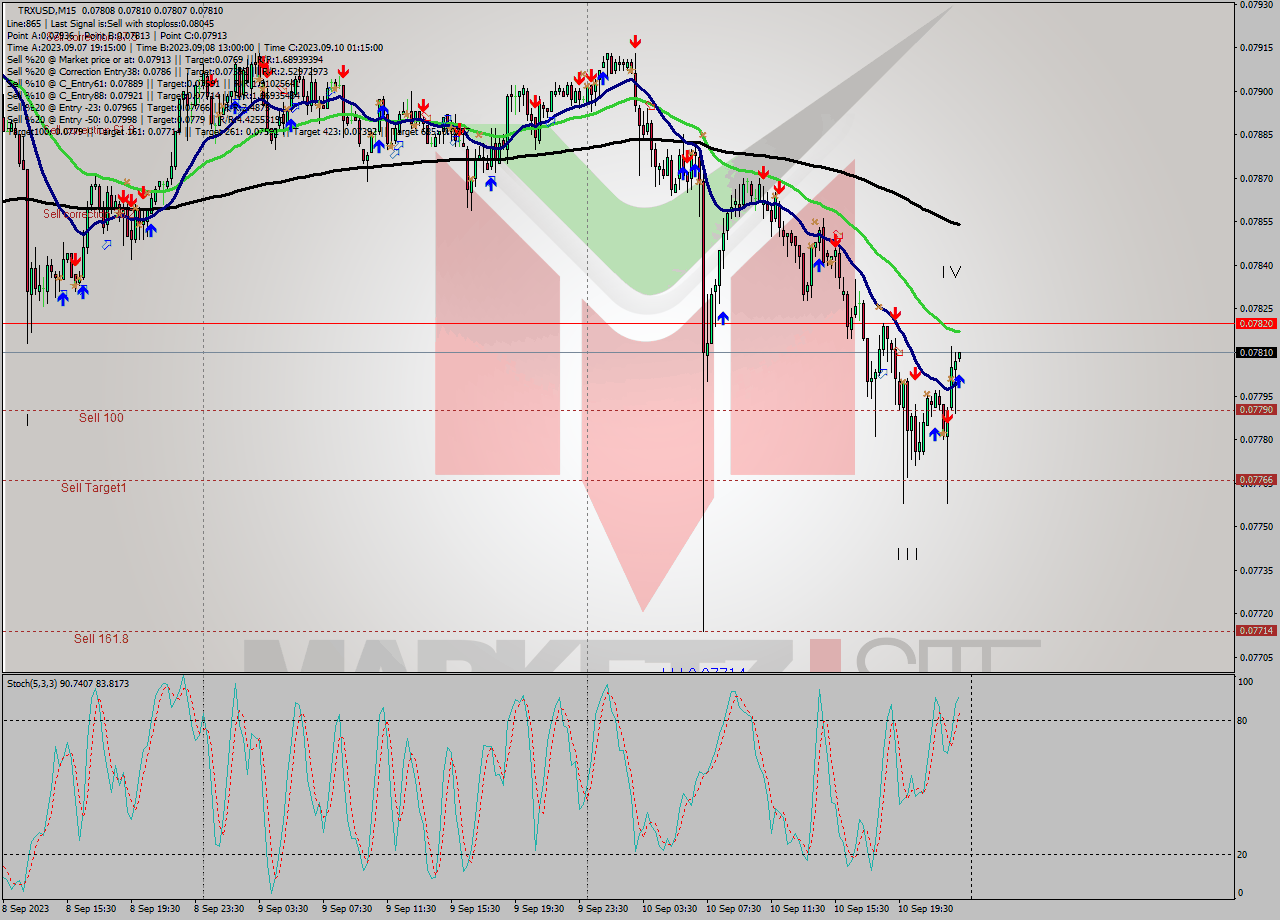This screenshot has width=1280, height=920.
Task: Click the 0.07735 value on the price axis
Action: tap(1256, 570)
